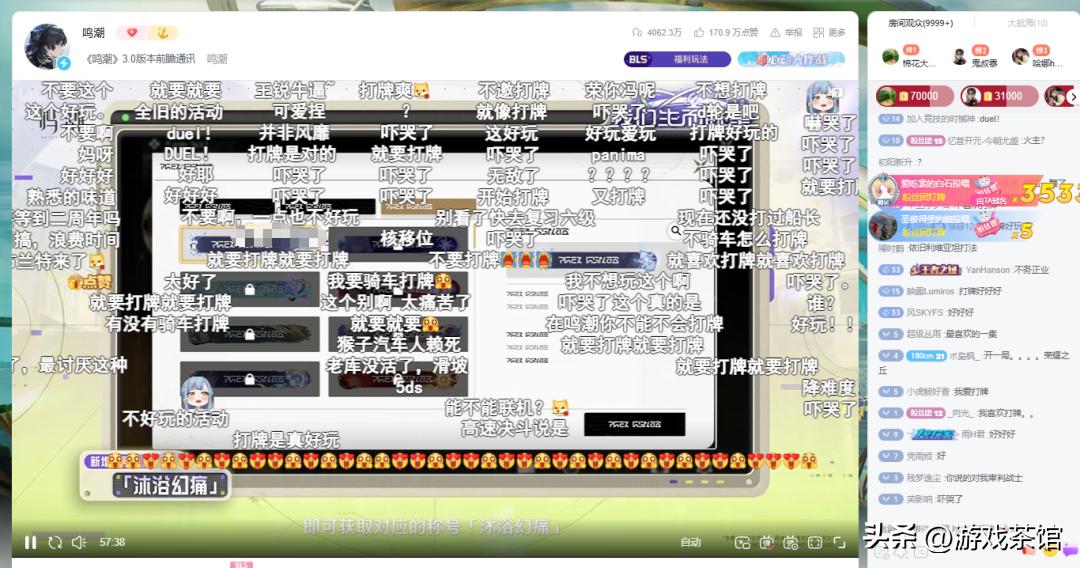Click the pink heart fan badge
The height and width of the screenshot is (568, 1080).
132,32
